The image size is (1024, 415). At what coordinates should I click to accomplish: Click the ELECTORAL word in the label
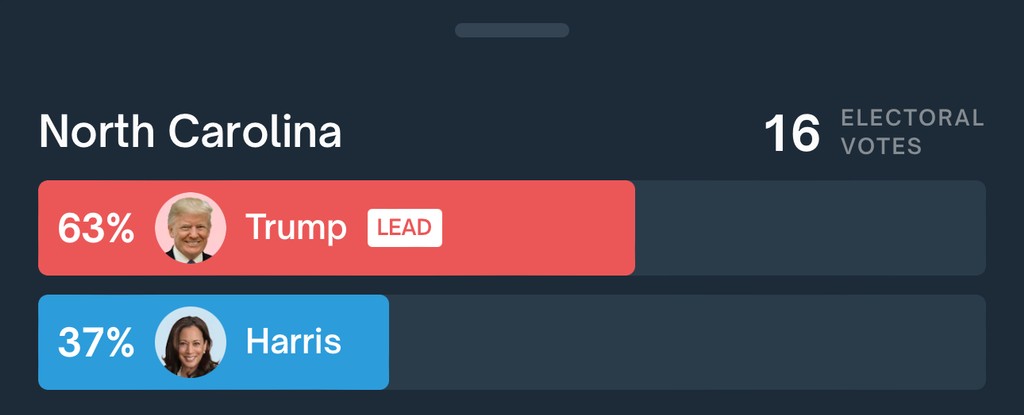pyautogui.click(x=912, y=118)
